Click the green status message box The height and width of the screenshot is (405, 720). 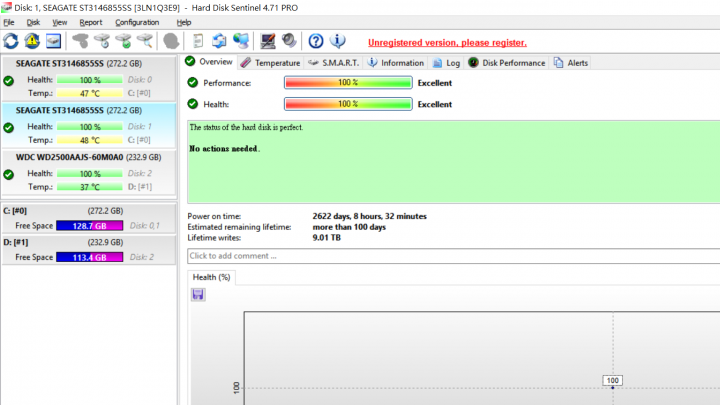point(454,162)
